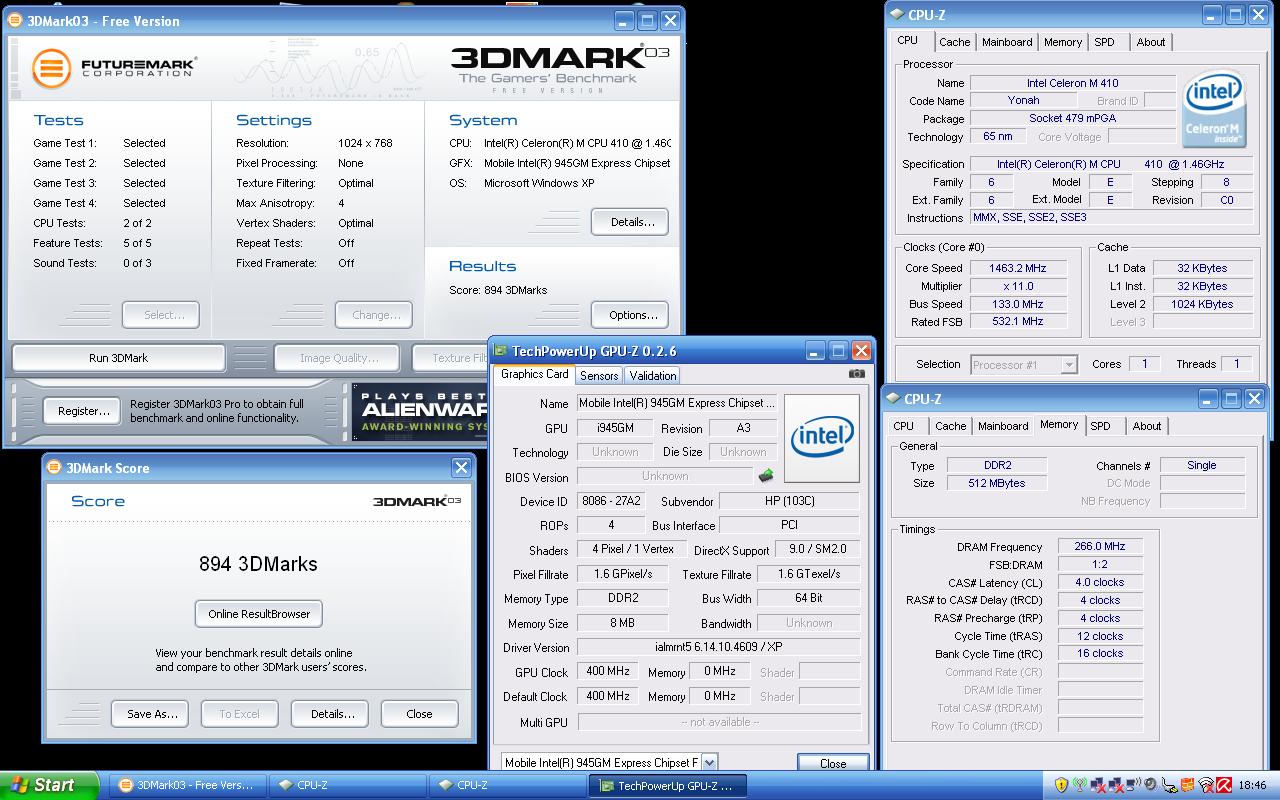Switch to TechPowerUp GPU-Z taskbar item
Viewport: 1280px width, 800px height.
668,785
